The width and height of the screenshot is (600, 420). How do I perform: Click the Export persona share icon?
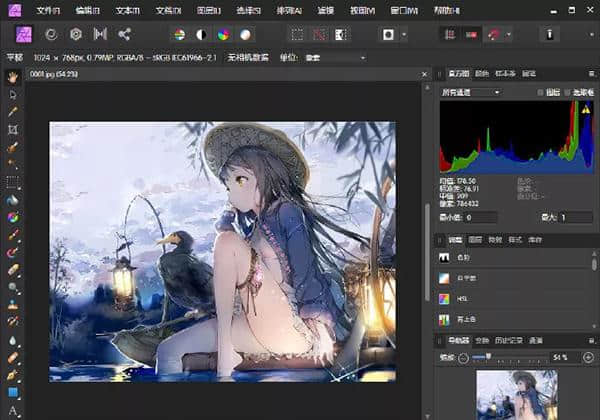(x=125, y=34)
